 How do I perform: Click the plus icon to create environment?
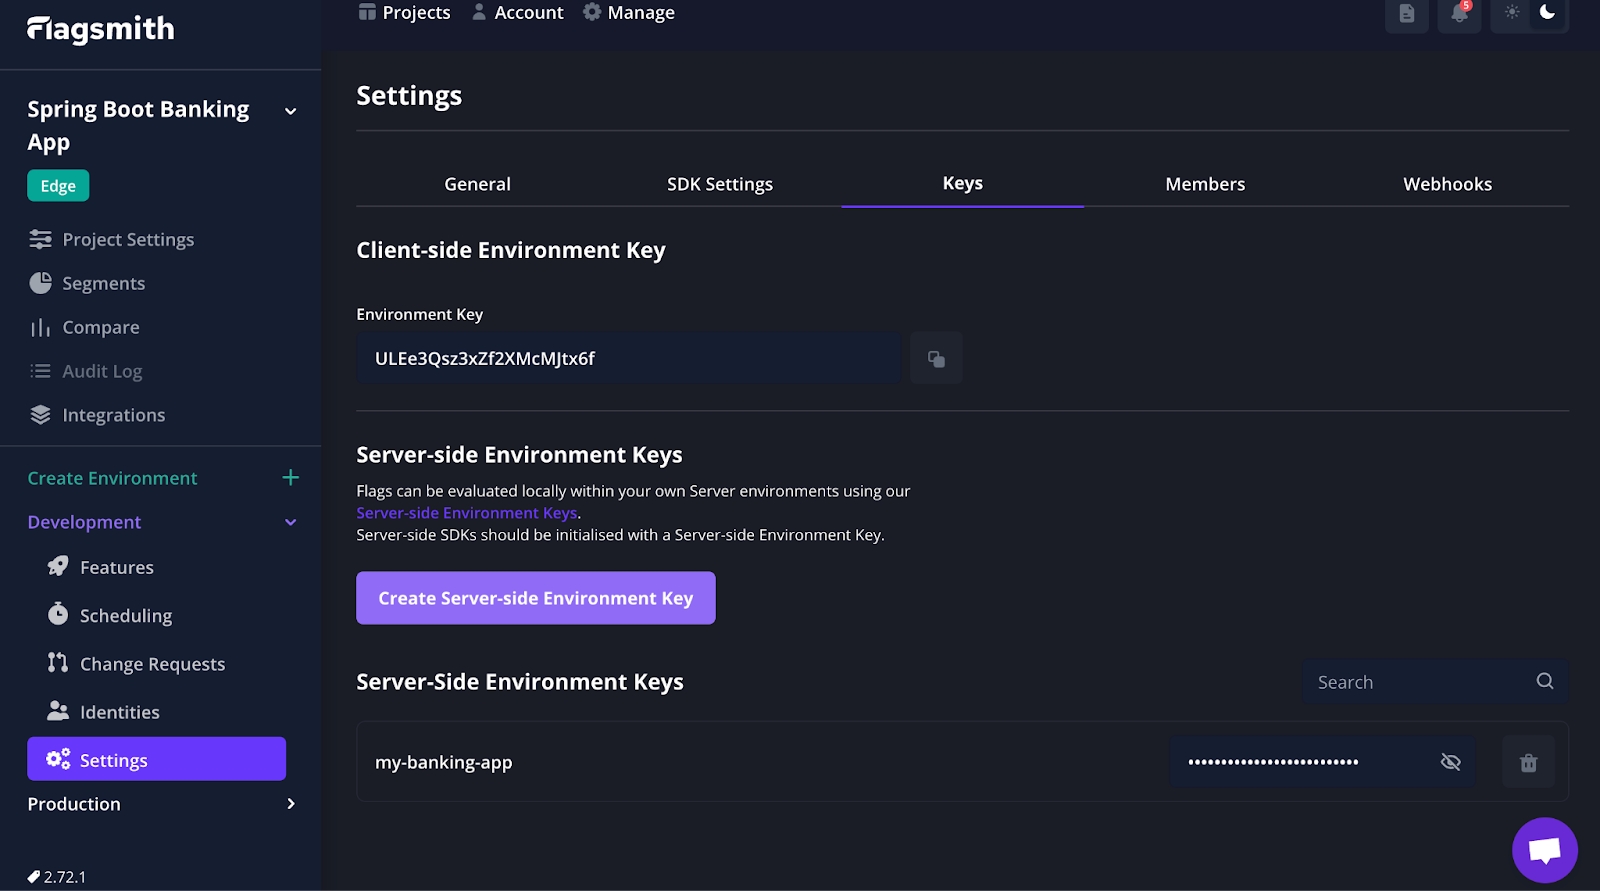coord(290,478)
